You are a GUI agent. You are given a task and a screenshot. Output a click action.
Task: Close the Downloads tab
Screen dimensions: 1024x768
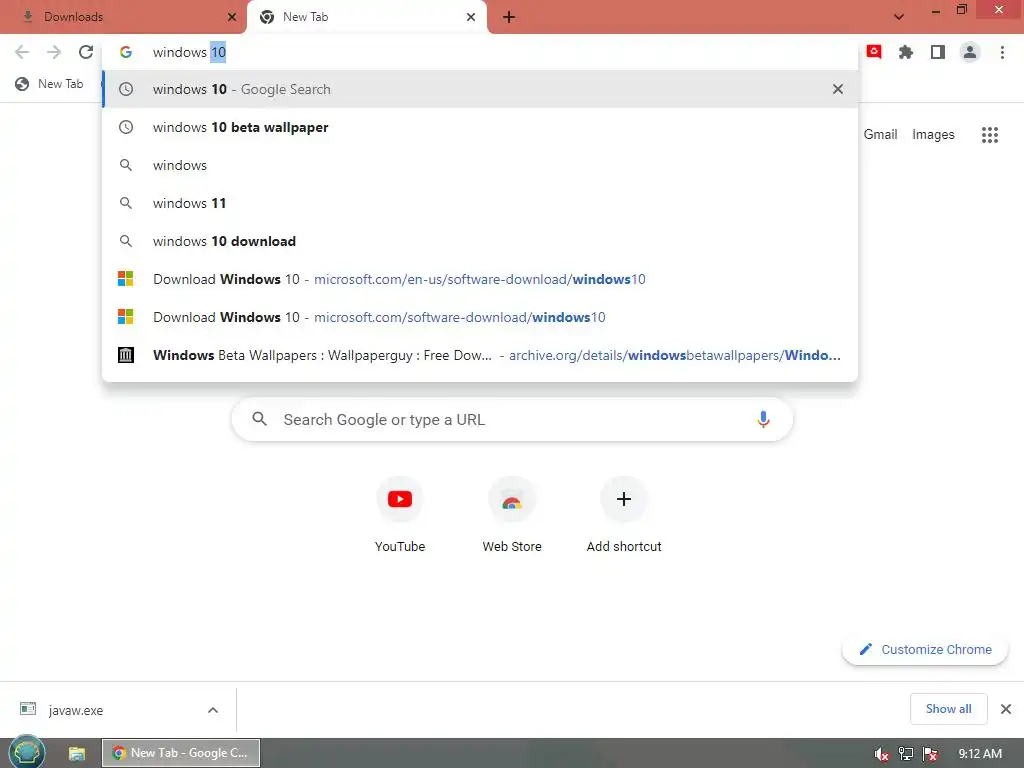pyautogui.click(x=232, y=17)
